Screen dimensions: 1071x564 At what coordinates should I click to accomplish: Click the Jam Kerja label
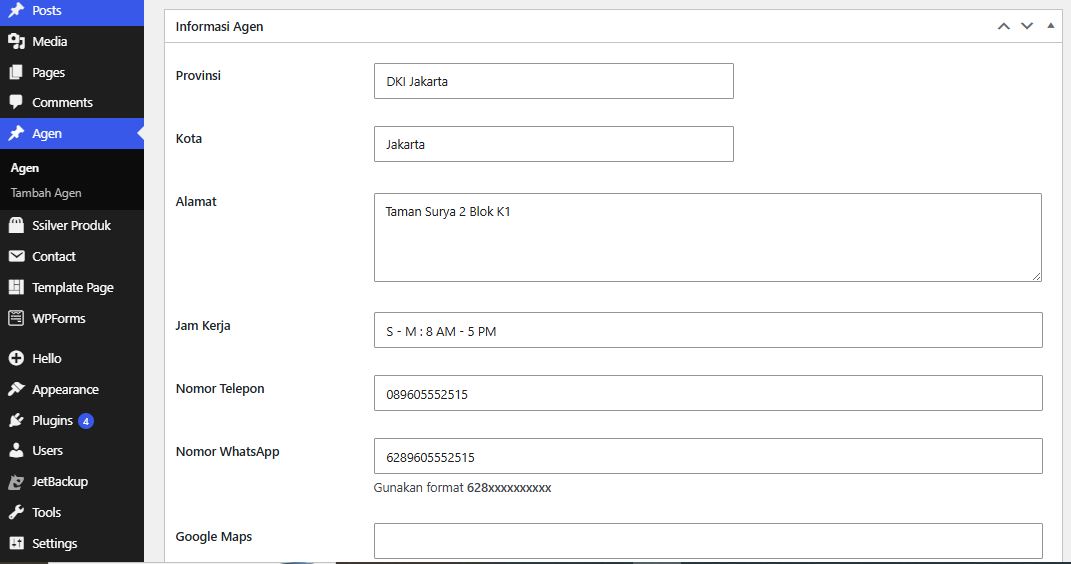click(x=203, y=325)
